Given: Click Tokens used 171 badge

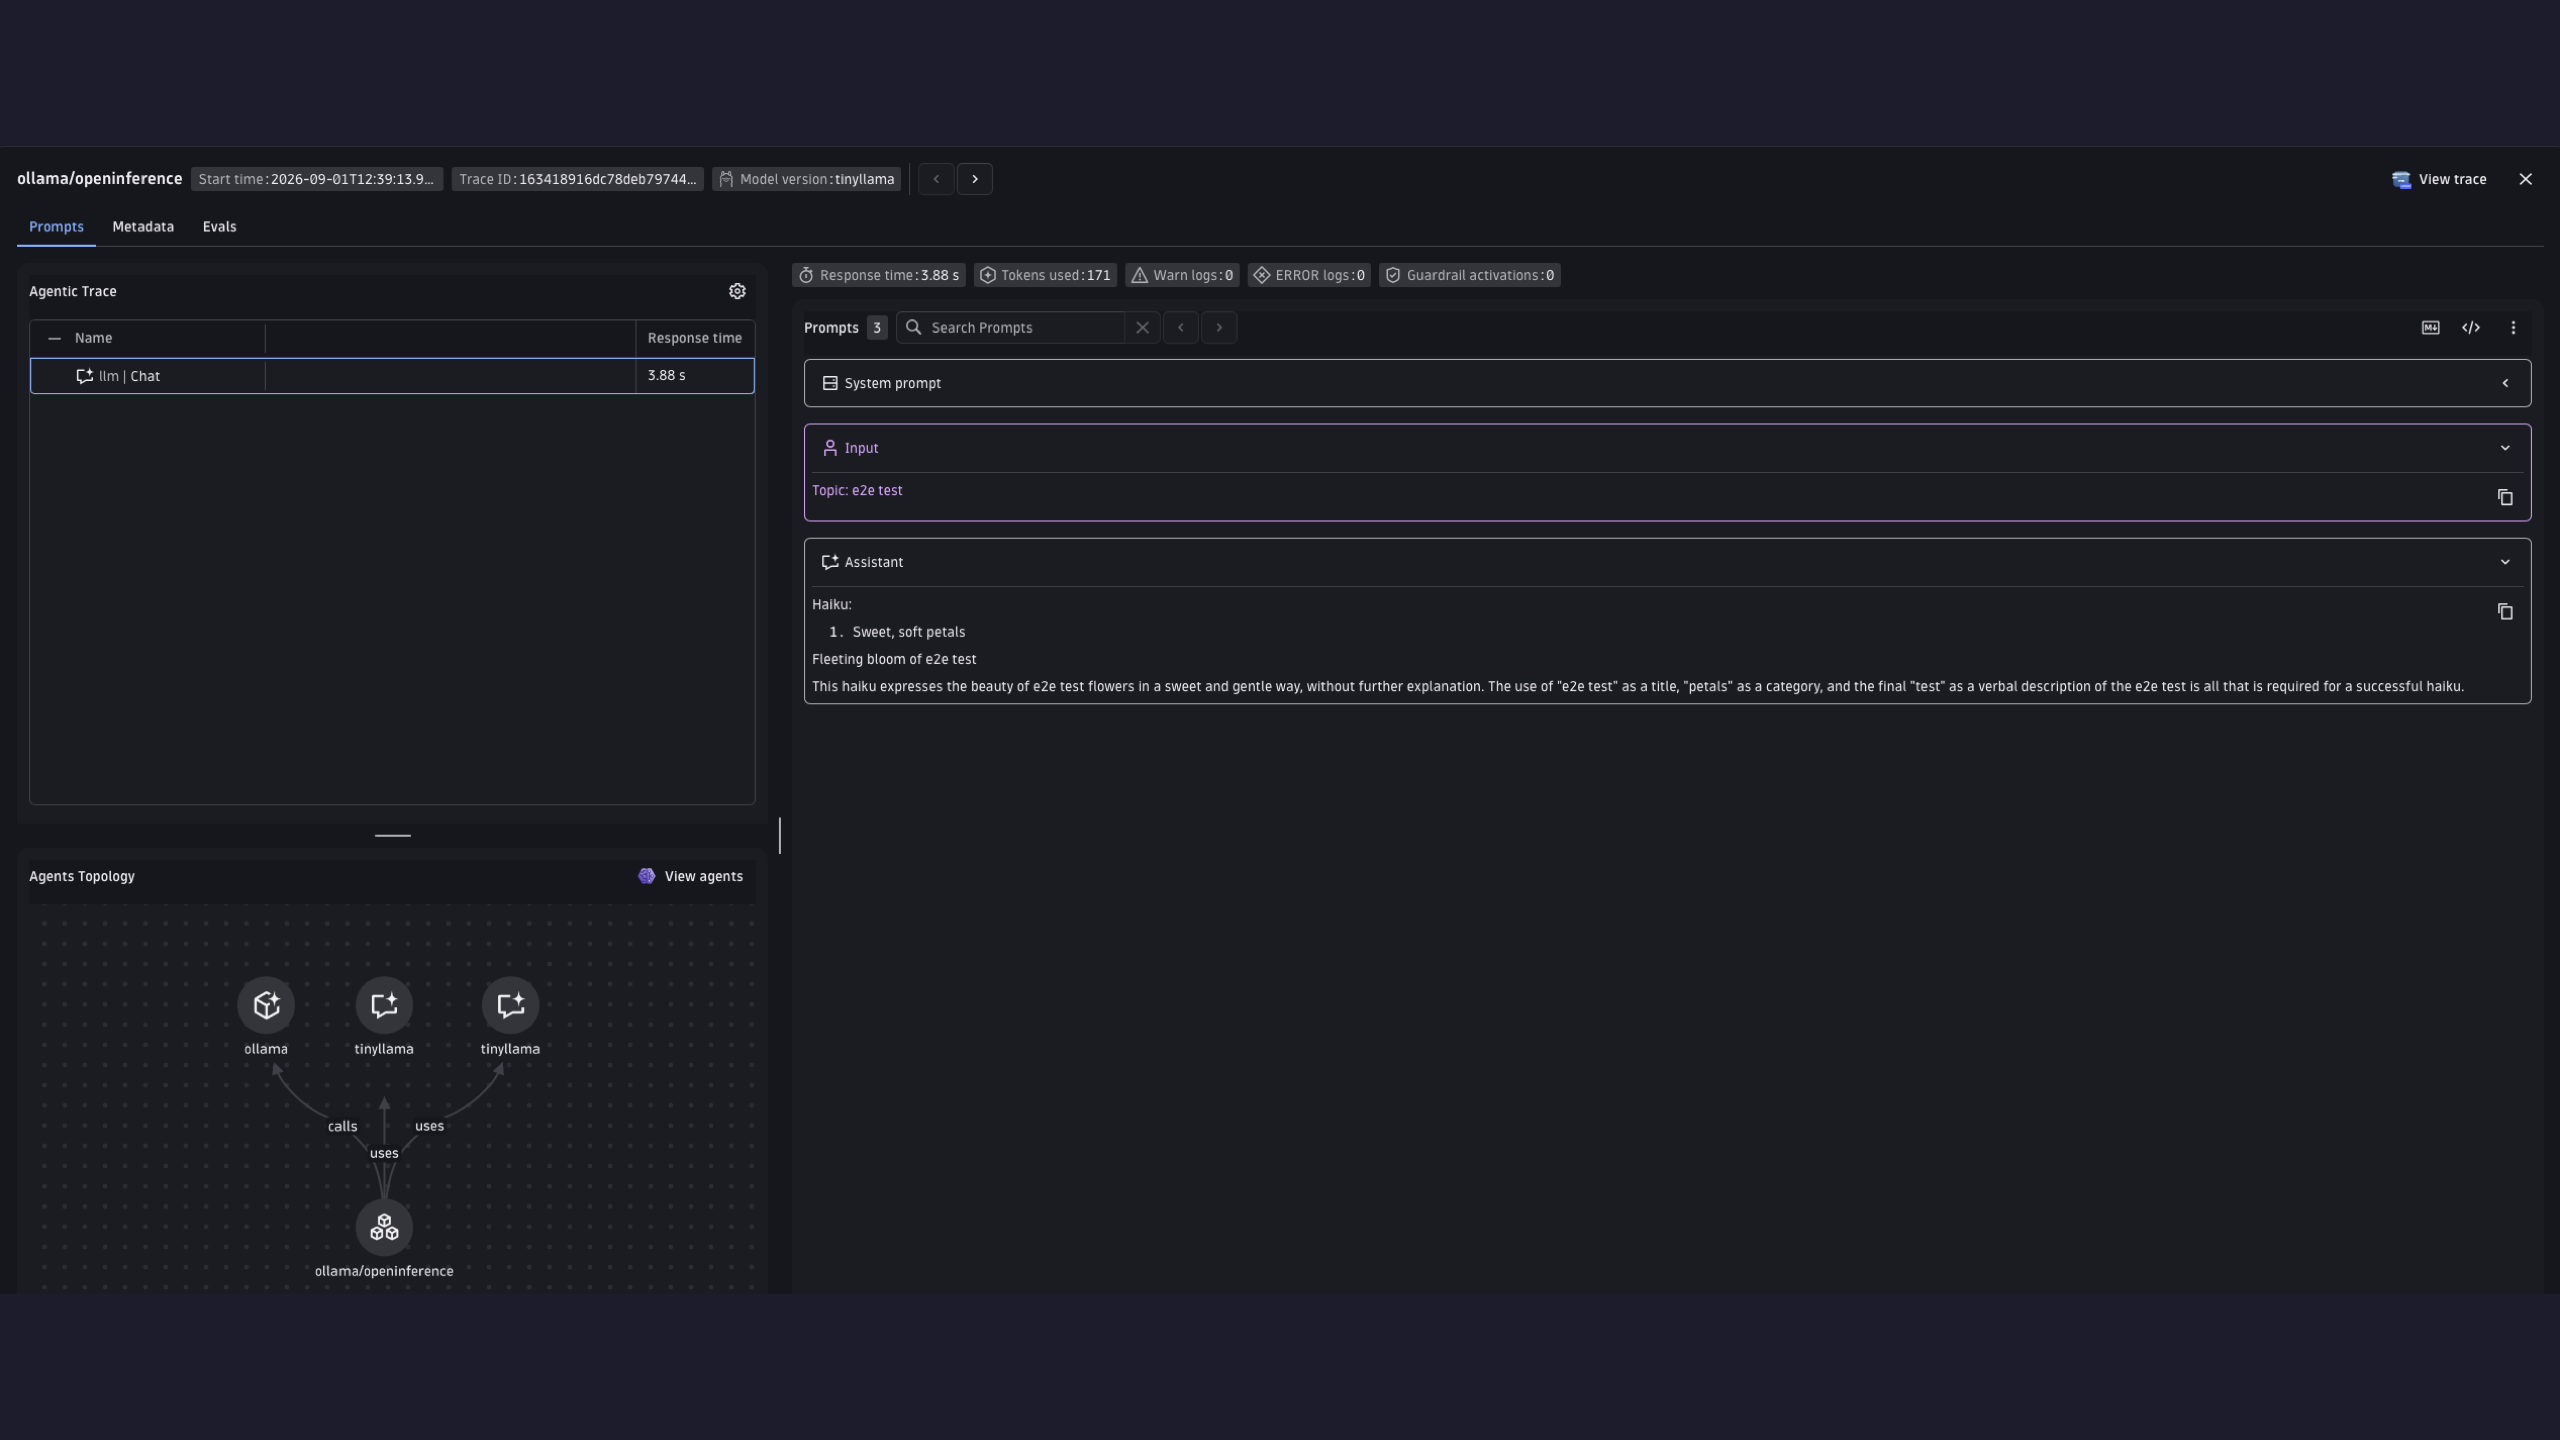Looking at the screenshot, I should coord(1045,275).
